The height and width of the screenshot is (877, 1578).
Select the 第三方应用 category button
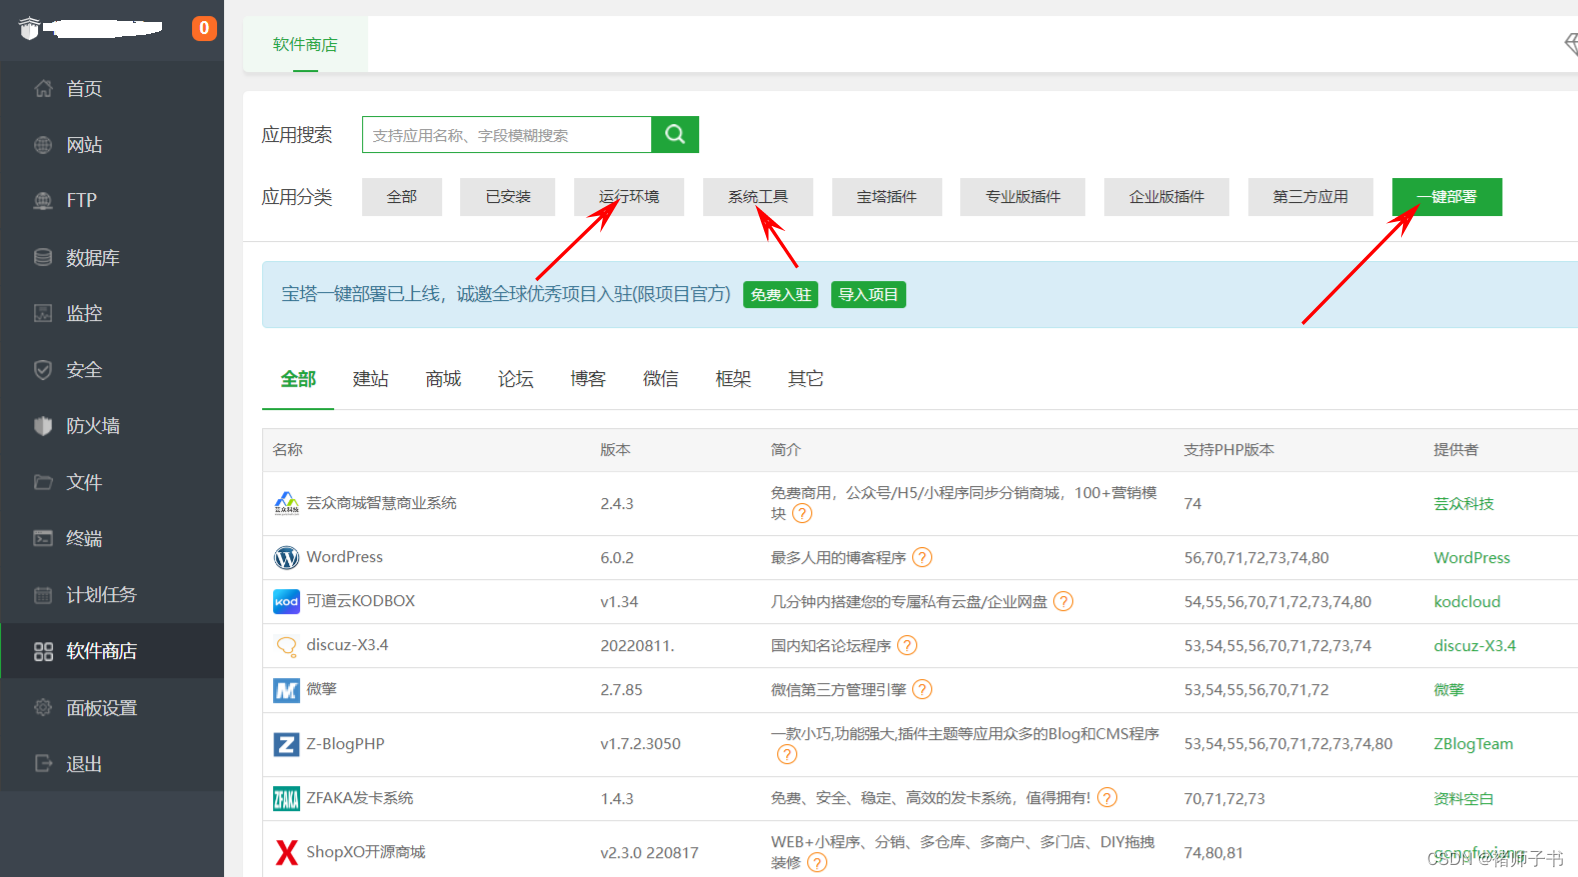[x=1310, y=197]
